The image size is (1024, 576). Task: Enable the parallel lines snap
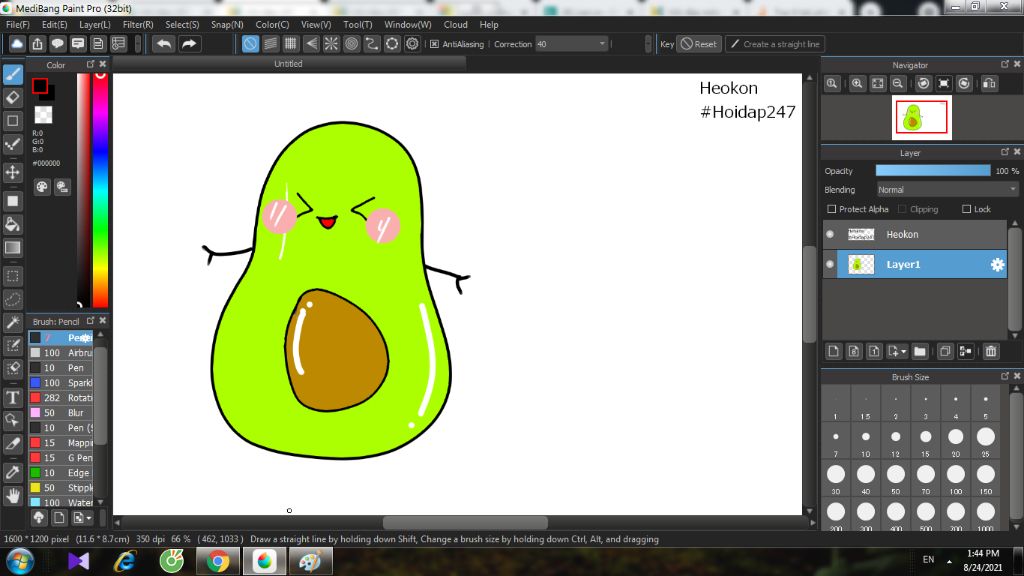270,44
